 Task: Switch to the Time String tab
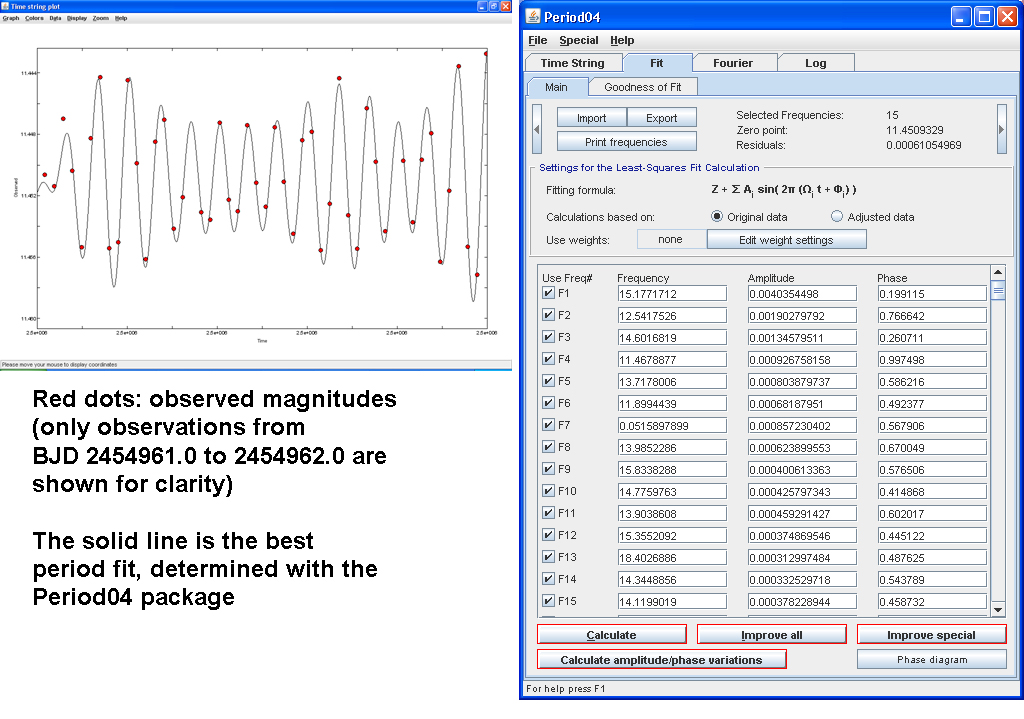pyautogui.click(x=573, y=63)
